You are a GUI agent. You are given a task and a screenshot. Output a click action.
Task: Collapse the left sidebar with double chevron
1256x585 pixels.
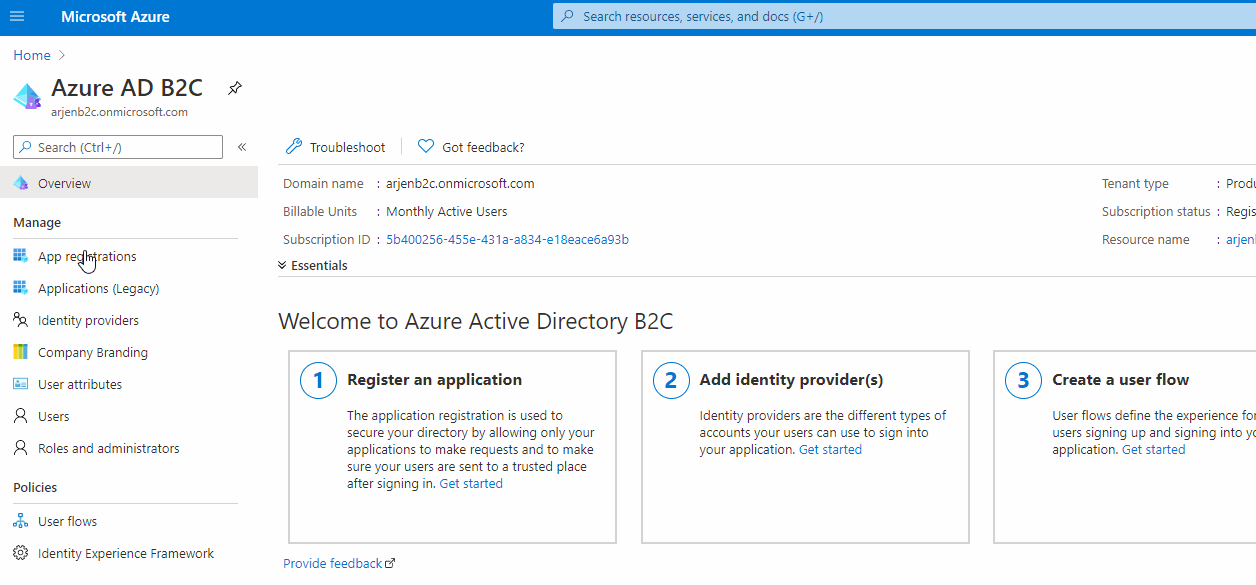[x=242, y=147]
